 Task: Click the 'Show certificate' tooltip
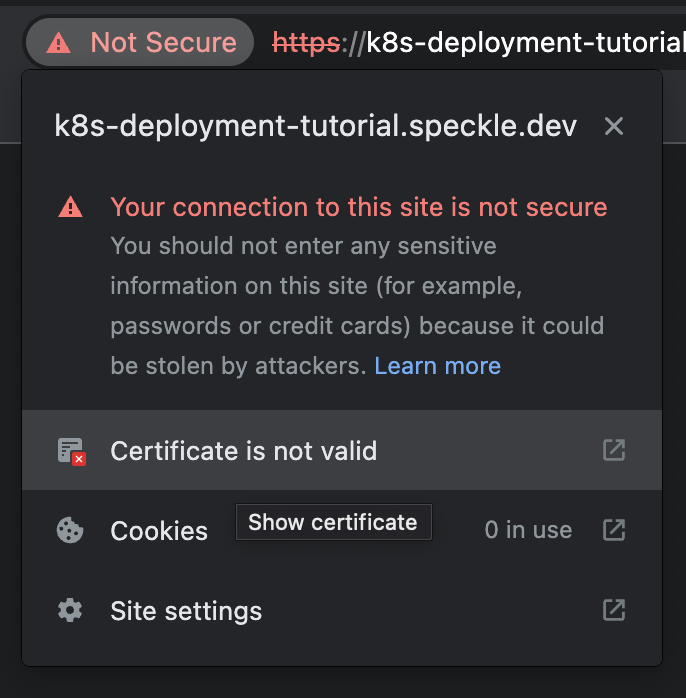pos(333,522)
